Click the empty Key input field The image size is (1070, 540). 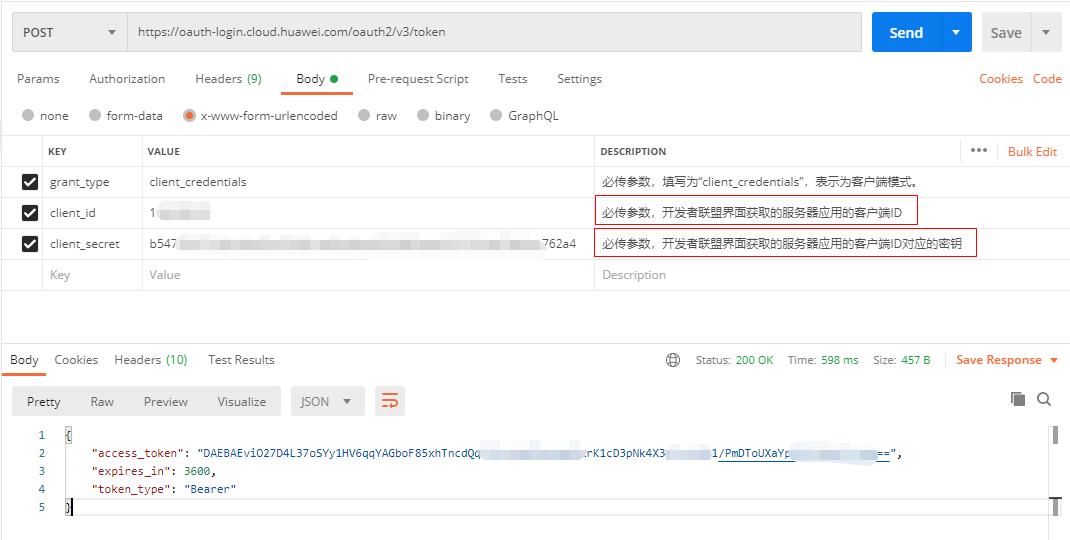[93, 274]
